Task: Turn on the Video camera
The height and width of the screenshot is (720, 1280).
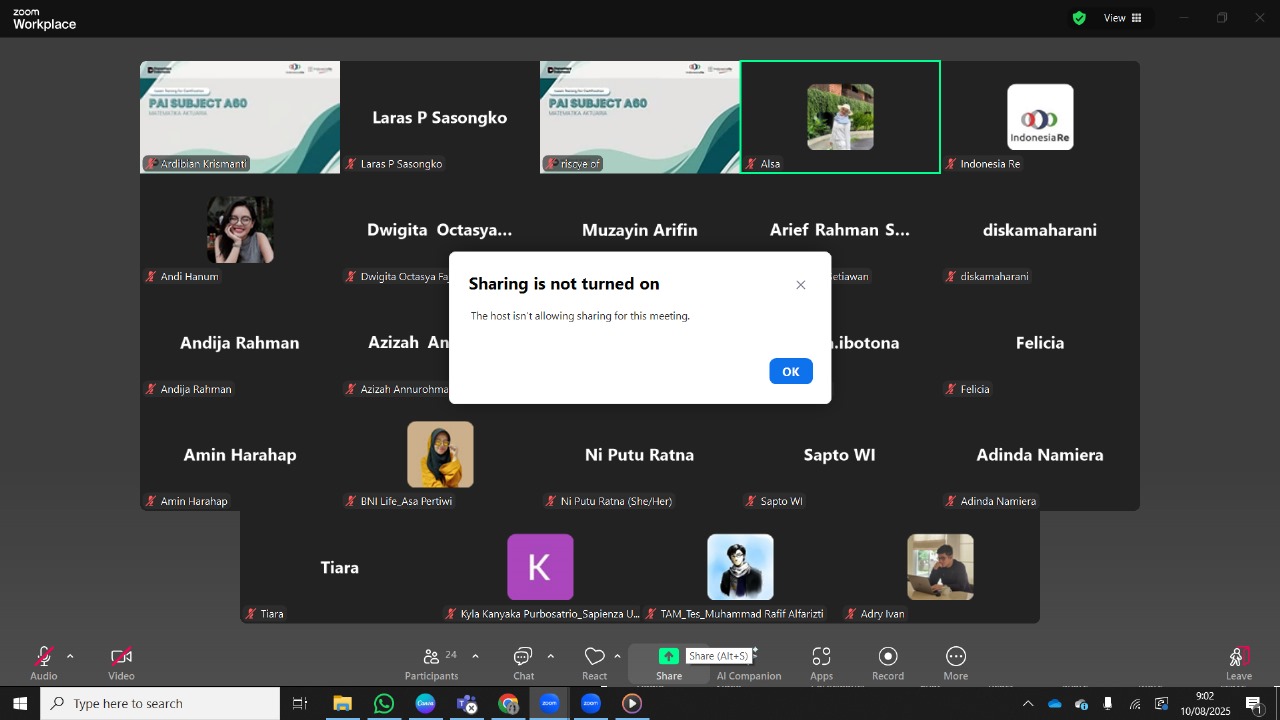Action: coord(121,657)
